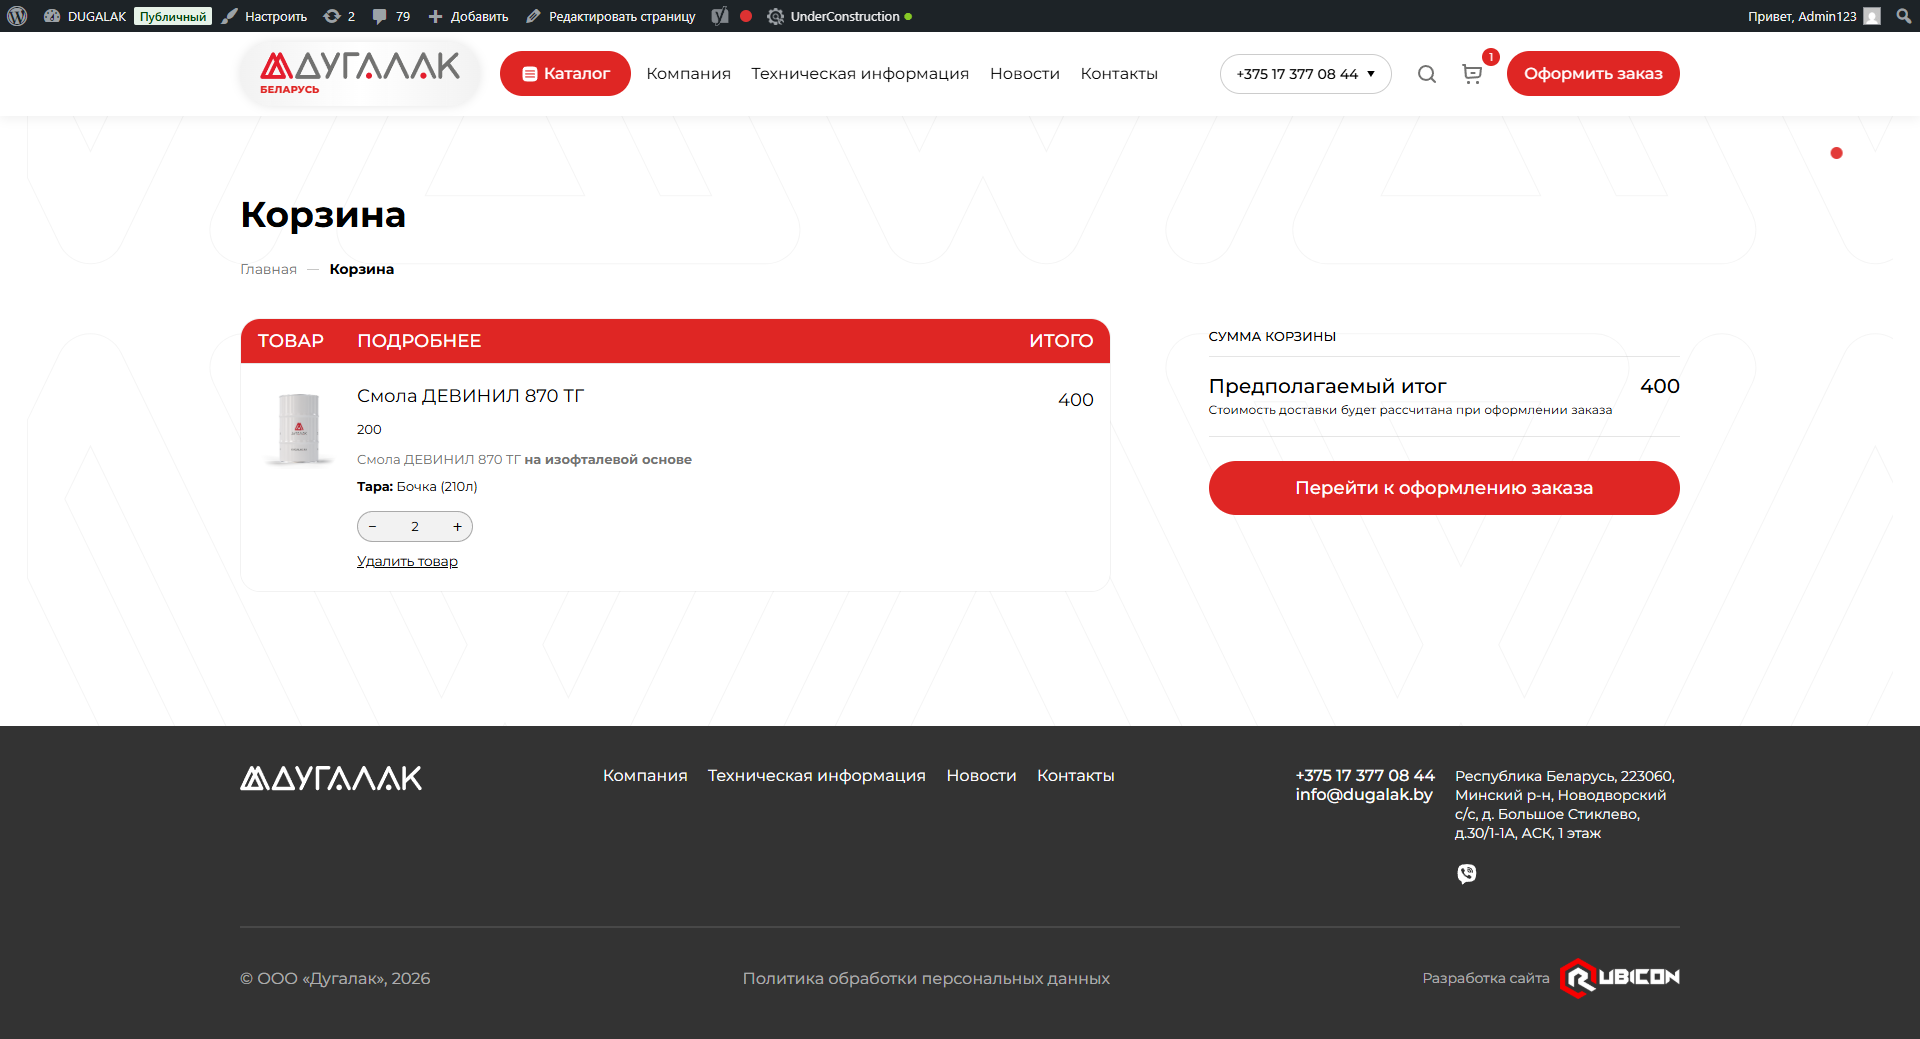This screenshot has width=1920, height=1039.
Task: Click the Rubicon developer logo
Action: pos(1620,978)
